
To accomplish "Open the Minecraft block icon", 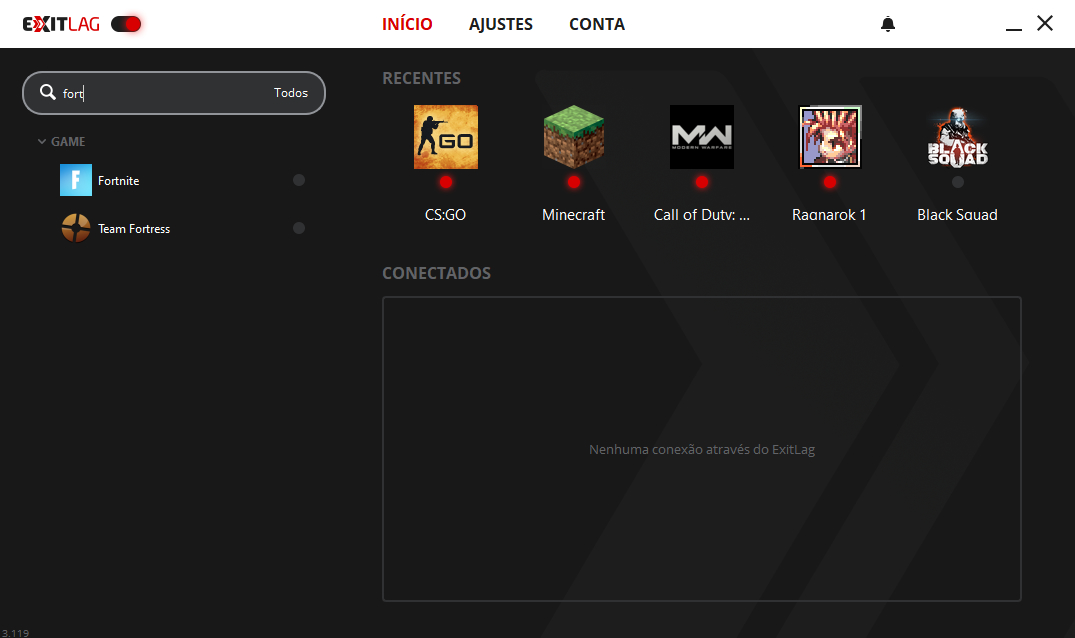I will coord(573,137).
